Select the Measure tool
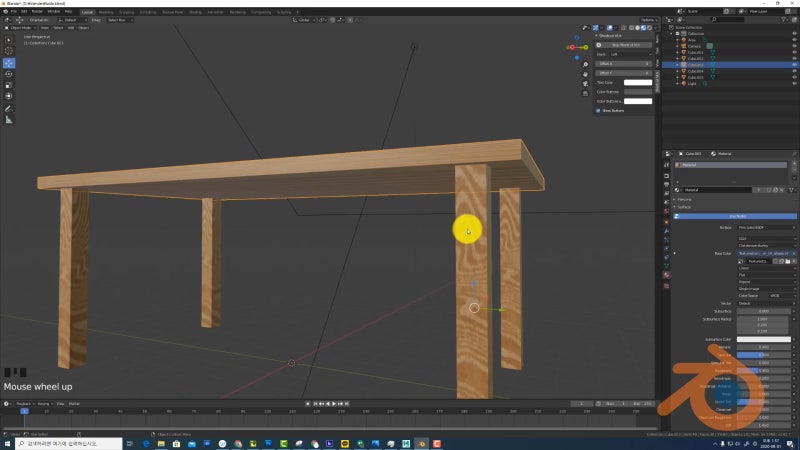Viewport: 800px width, 450px height. point(9,120)
